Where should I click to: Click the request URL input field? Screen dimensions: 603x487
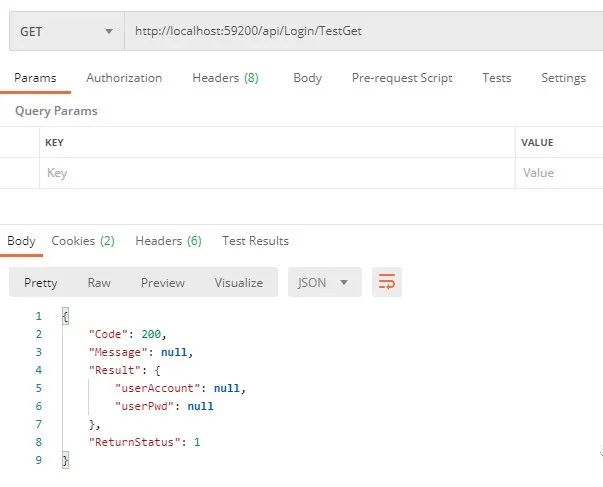tap(364, 31)
